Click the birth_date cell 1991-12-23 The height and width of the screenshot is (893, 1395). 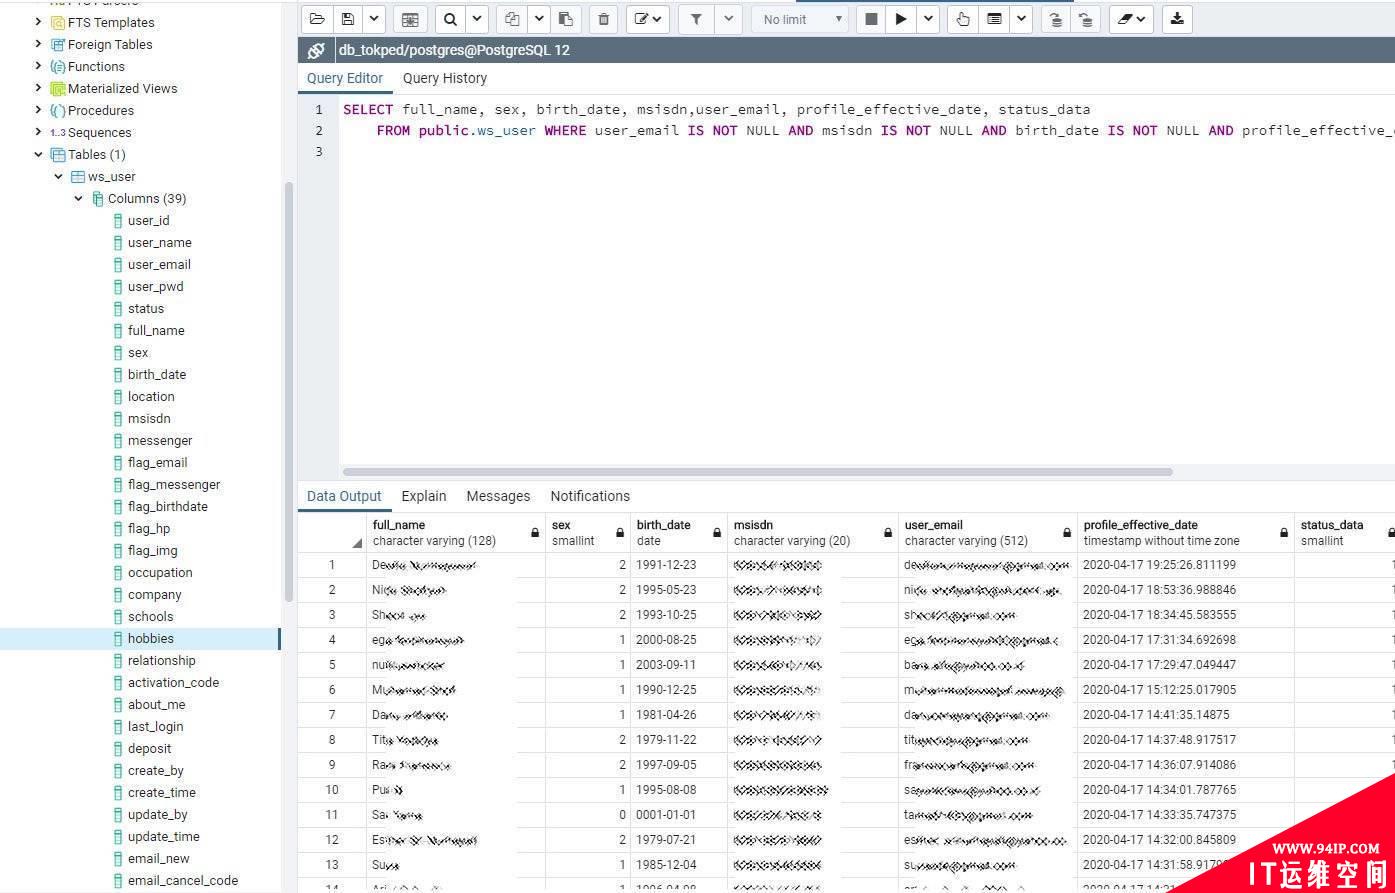click(x=679, y=565)
